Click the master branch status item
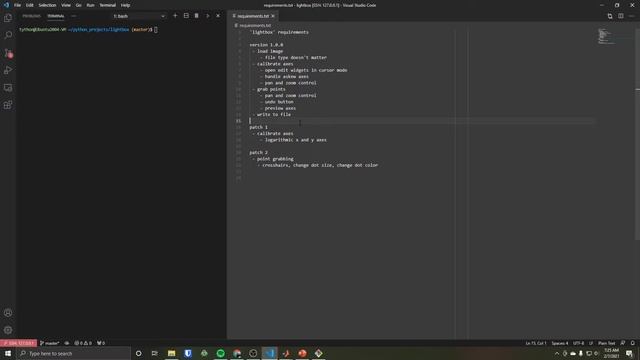Screen dimensions: 640x360 click(x=49, y=343)
